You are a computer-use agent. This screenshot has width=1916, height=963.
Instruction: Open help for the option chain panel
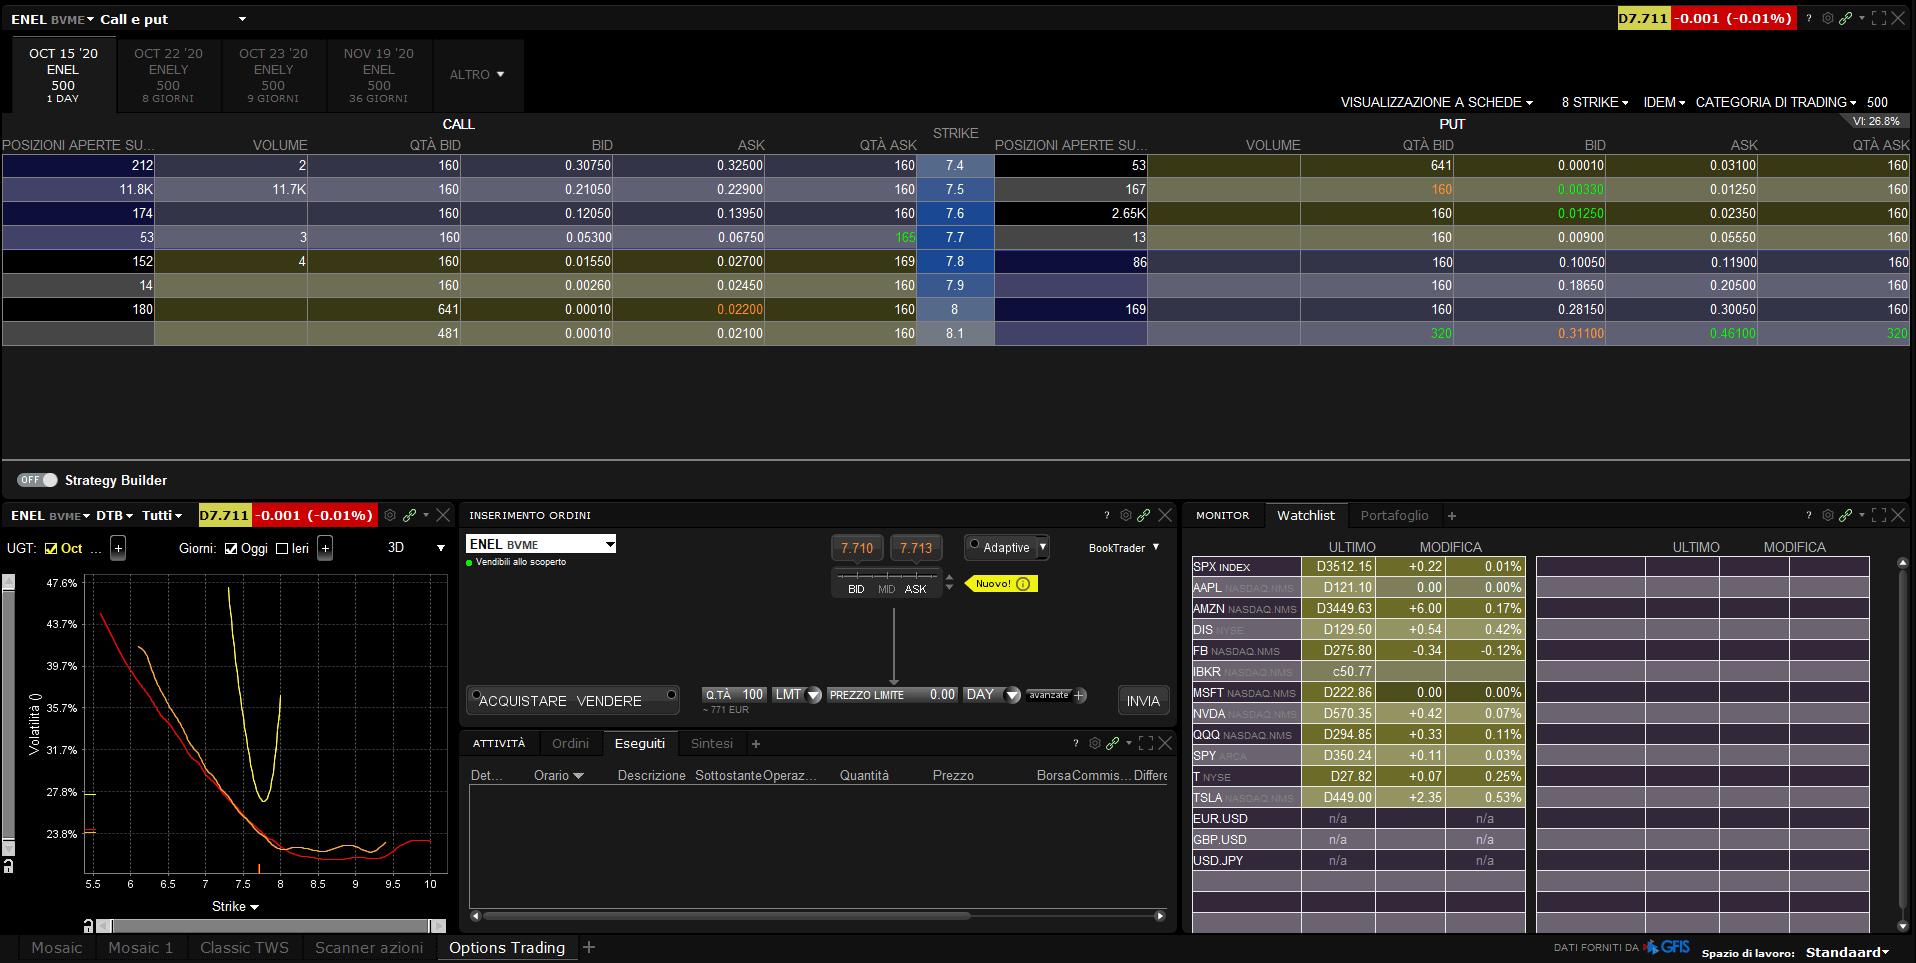1808,18
